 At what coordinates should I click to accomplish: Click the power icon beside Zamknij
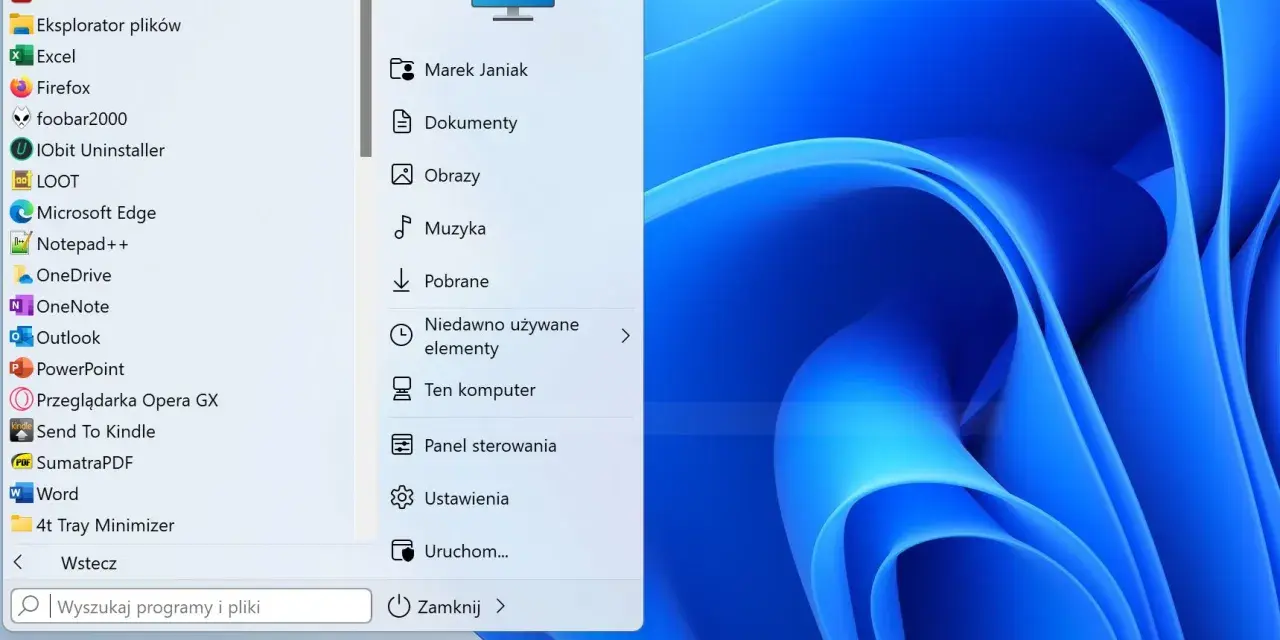tap(399, 606)
